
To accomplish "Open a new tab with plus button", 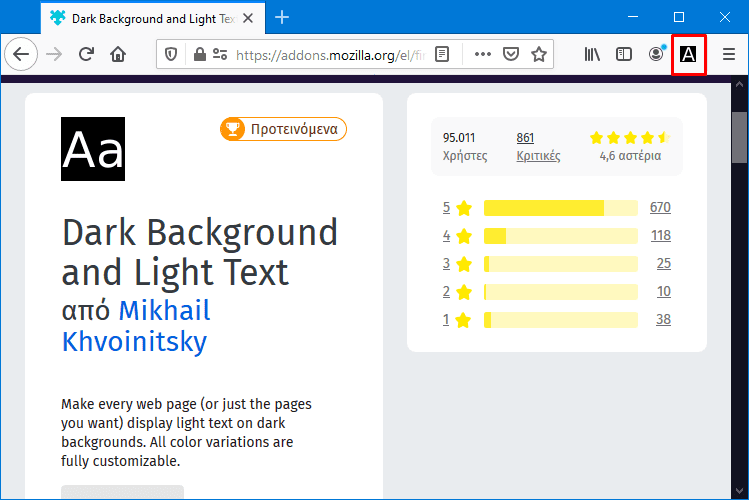I will tap(282, 18).
